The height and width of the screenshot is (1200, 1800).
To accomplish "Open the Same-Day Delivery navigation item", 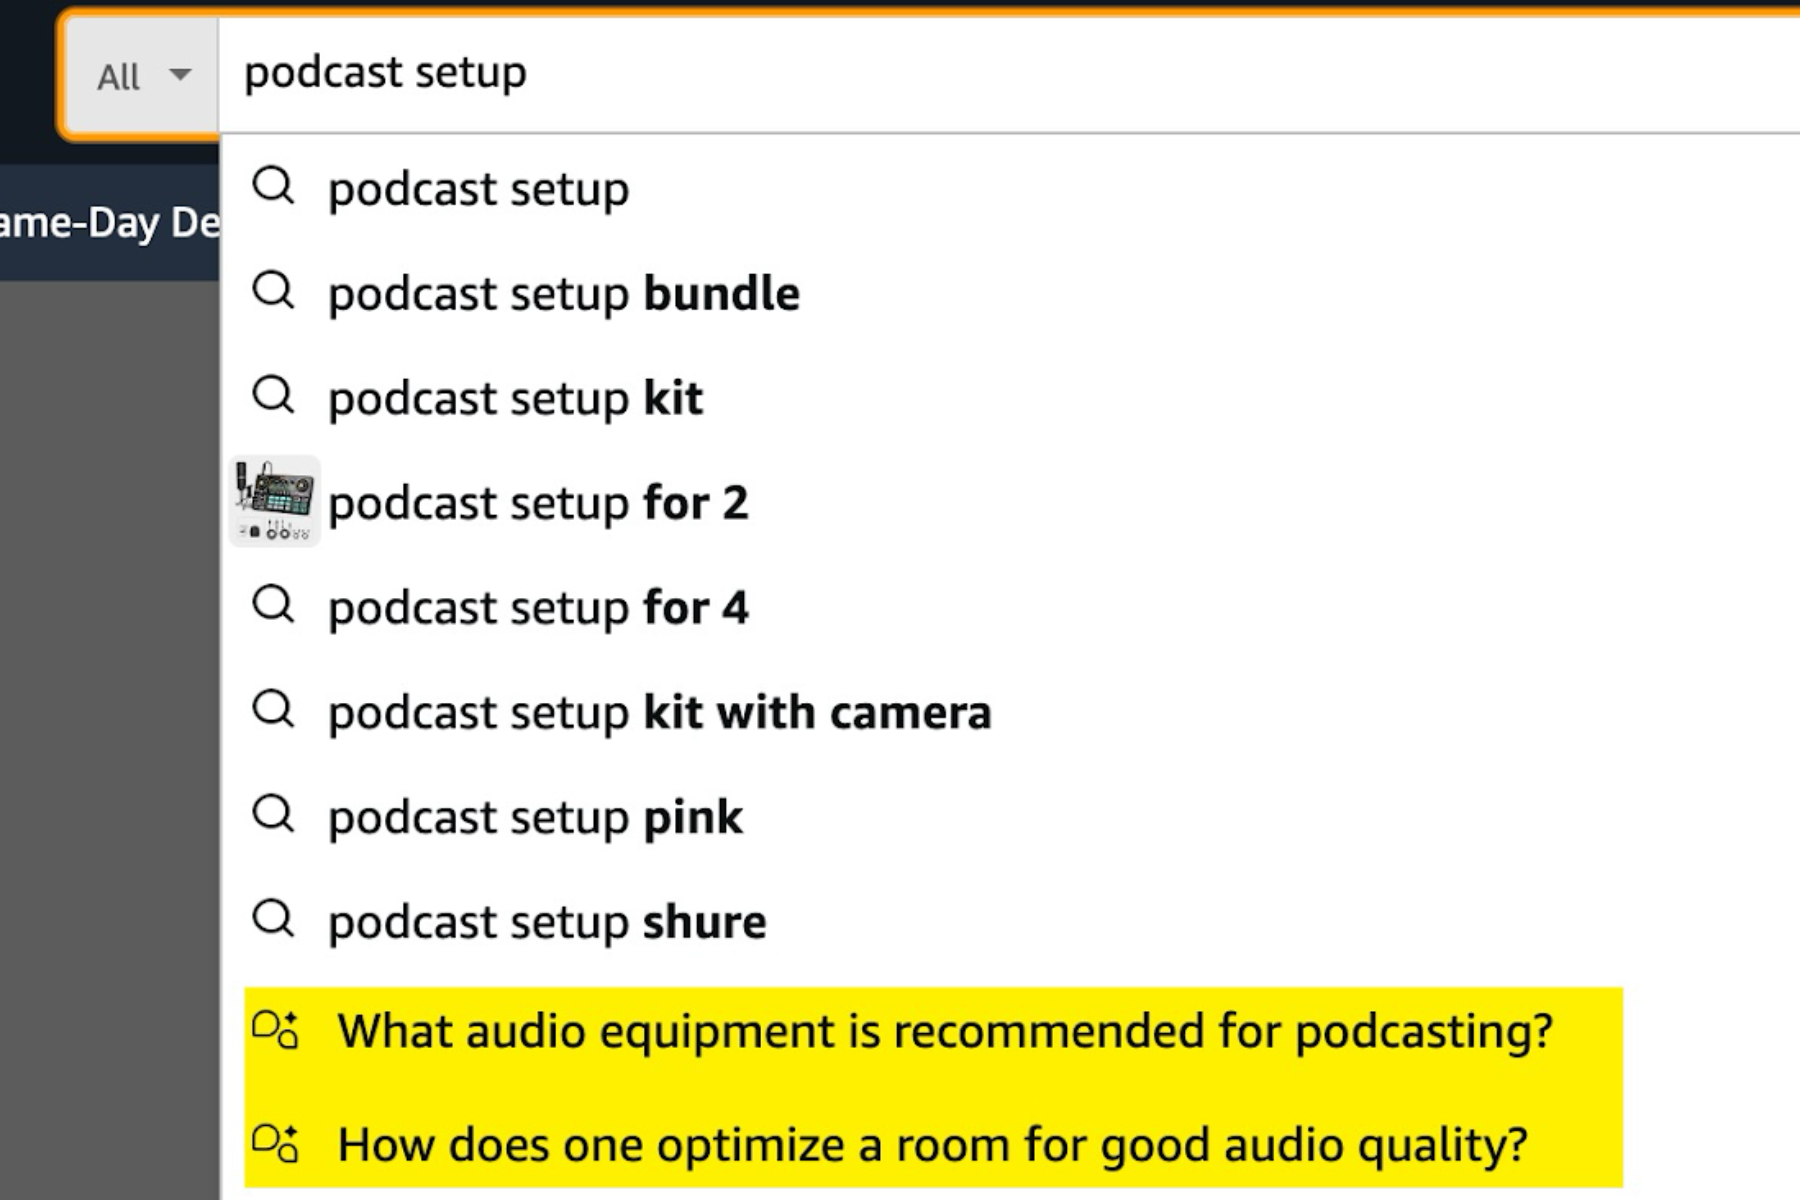I will [x=110, y=222].
